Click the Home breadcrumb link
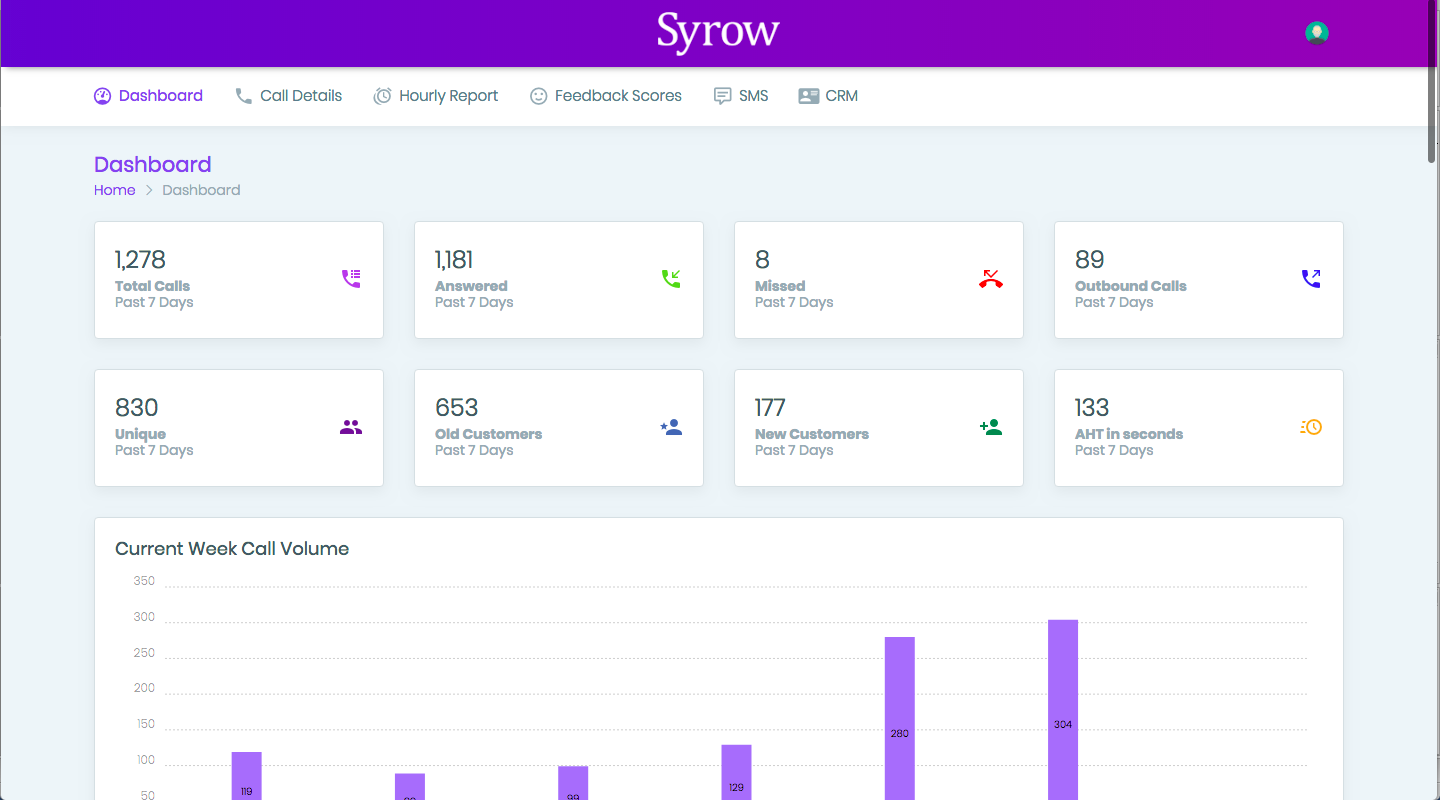This screenshot has width=1440, height=800. click(115, 190)
